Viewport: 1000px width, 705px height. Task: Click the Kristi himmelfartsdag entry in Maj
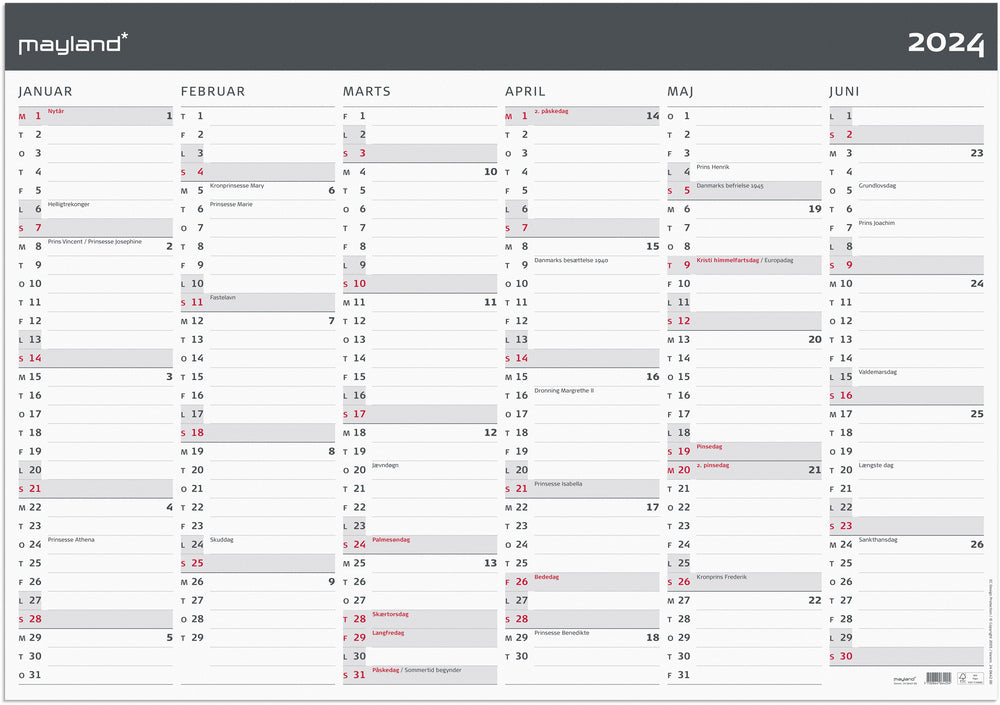pyautogui.click(x=728, y=260)
